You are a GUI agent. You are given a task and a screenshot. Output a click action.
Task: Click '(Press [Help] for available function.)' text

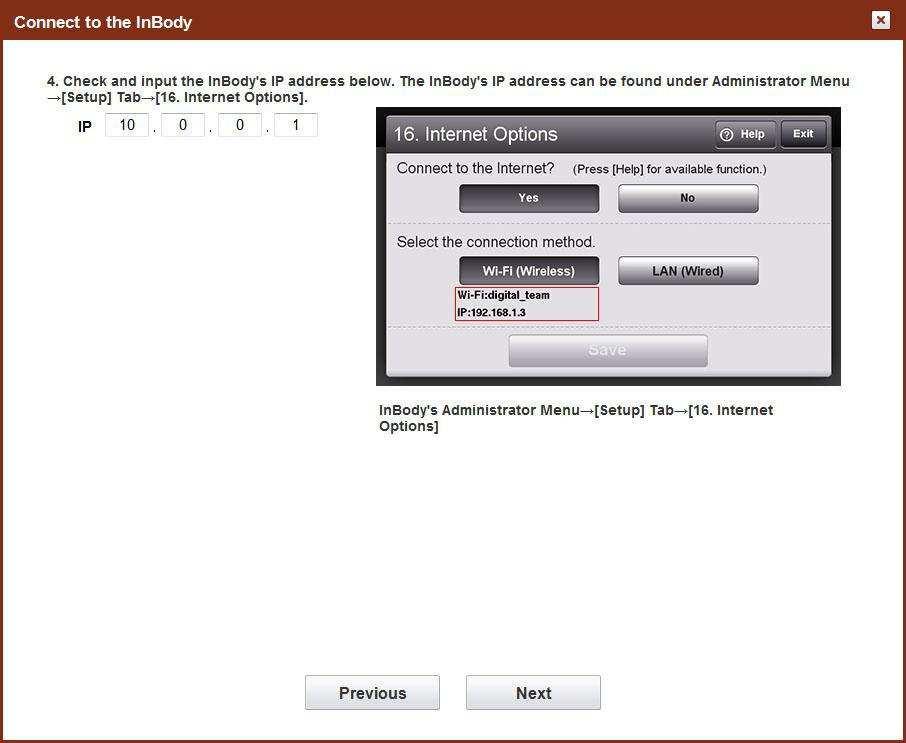pyautogui.click(x=670, y=169)
